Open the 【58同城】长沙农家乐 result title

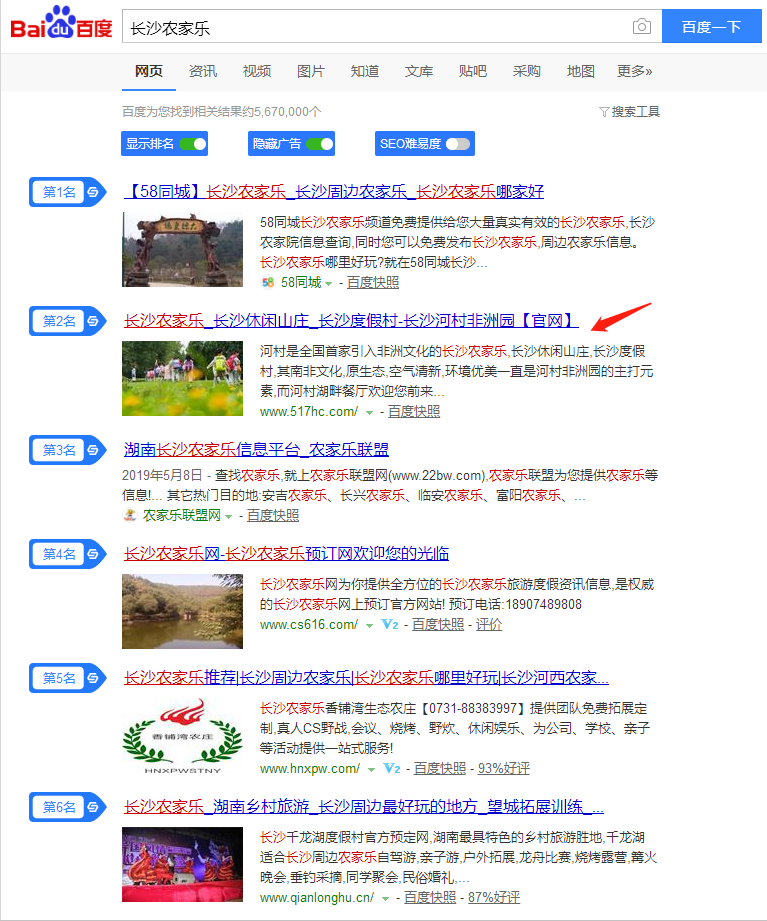point(334,191)
